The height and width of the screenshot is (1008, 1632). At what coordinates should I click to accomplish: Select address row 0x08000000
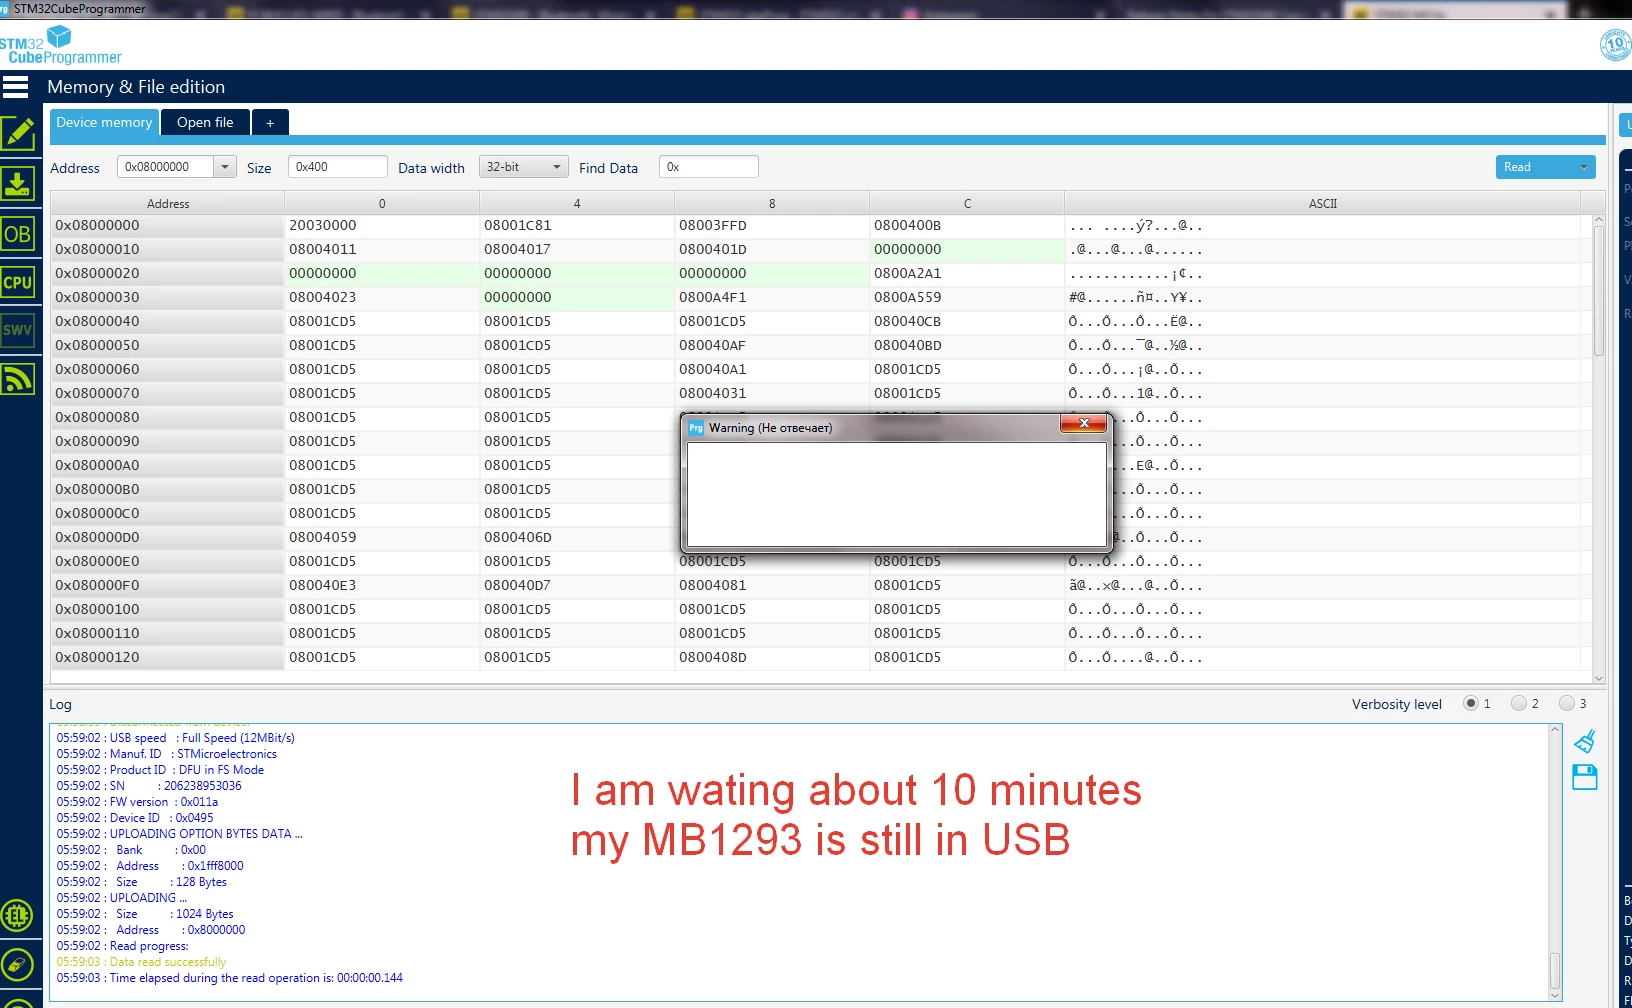168,226
